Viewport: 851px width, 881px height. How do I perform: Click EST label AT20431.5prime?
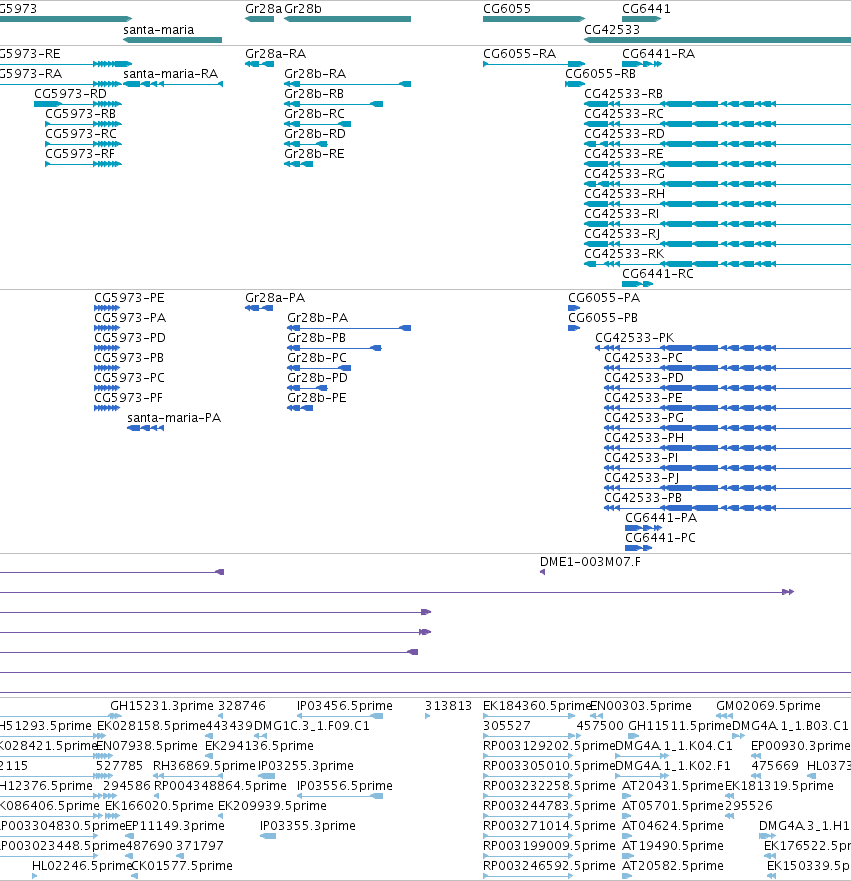coord(673,786)
